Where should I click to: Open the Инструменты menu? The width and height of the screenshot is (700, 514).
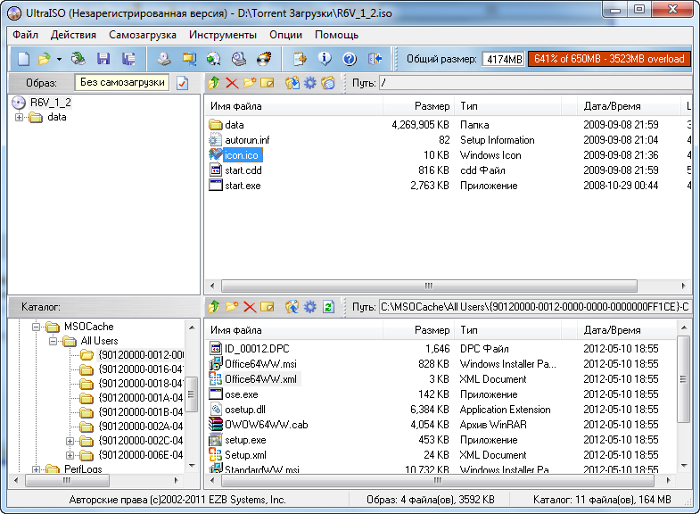coord(222,34)
